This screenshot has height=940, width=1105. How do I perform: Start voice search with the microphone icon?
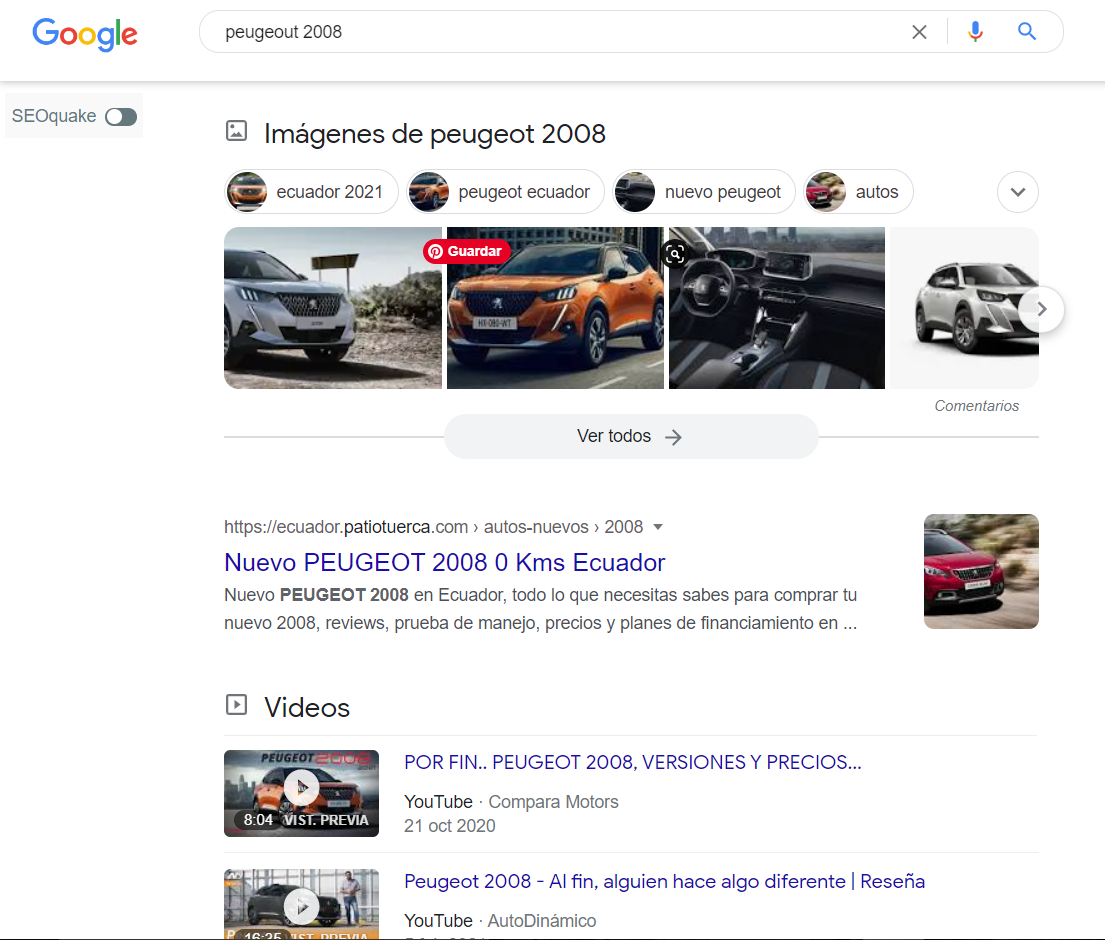(x=975, y=32)
